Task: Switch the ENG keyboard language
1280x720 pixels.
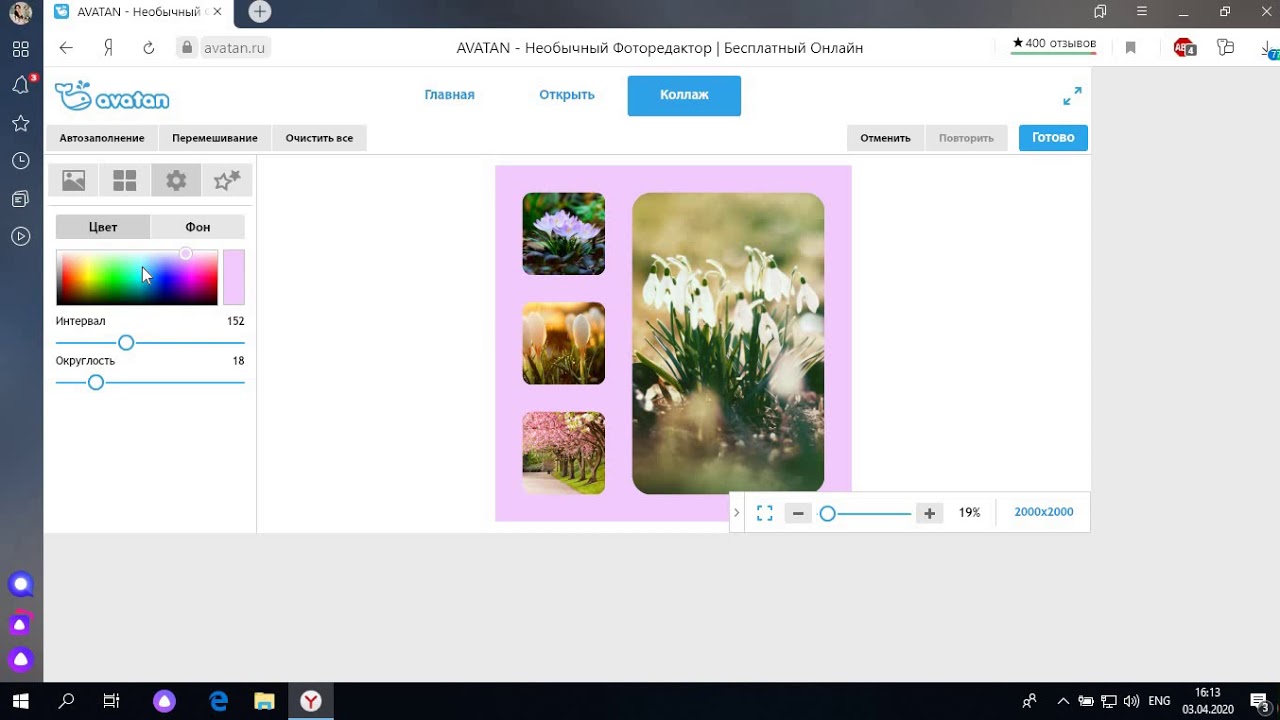Action: pos(1159,701)
